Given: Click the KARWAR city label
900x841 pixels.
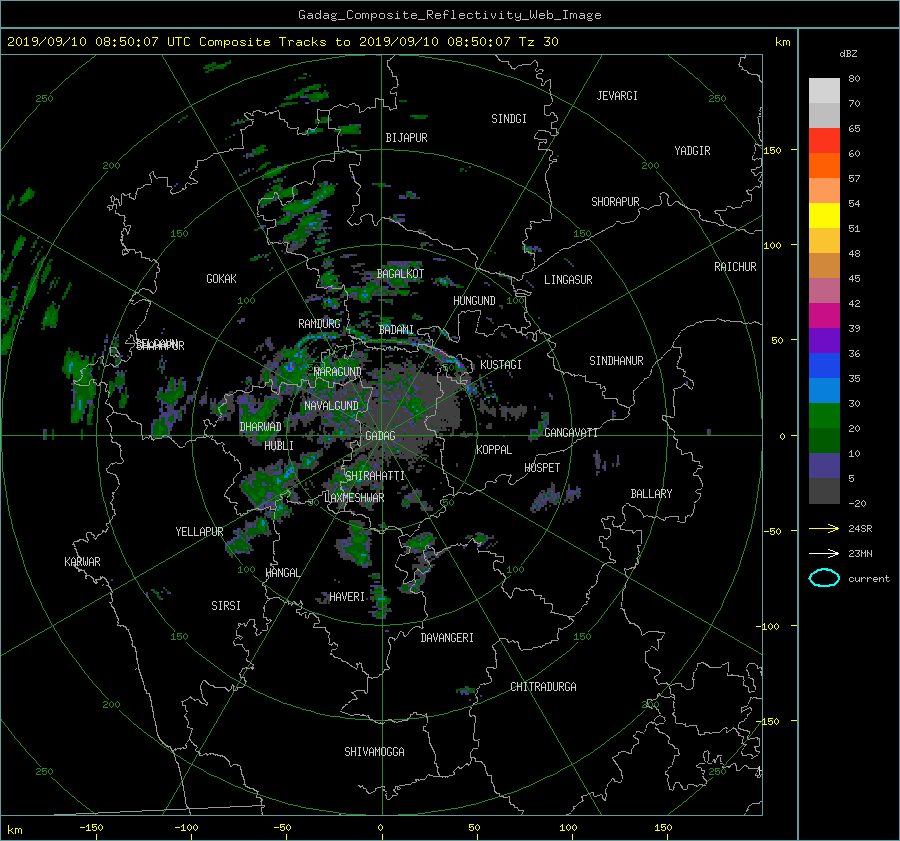Looking at the screenshot, I should click(82, 562).
